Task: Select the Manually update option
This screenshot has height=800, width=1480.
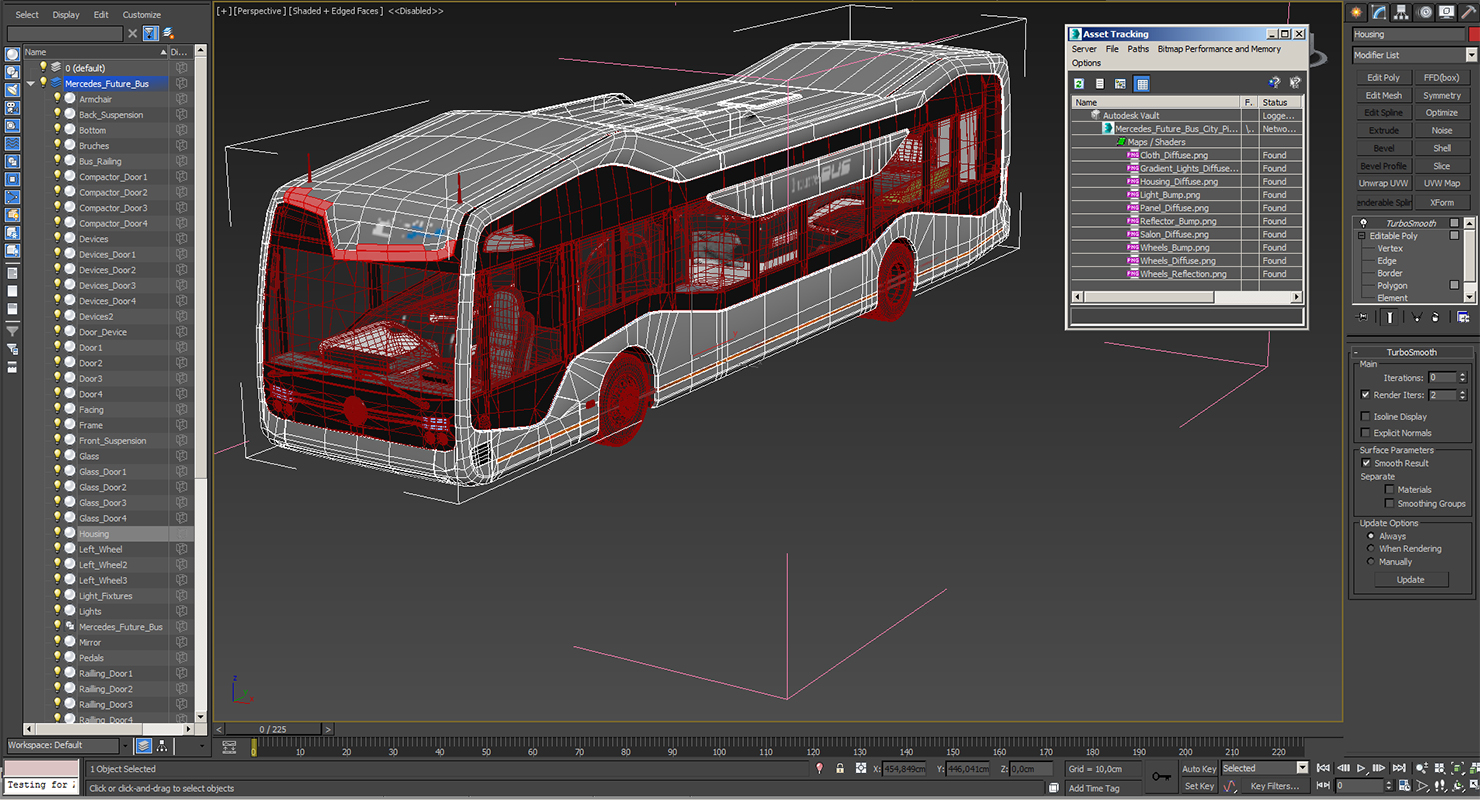Action: coord(1371,562)
